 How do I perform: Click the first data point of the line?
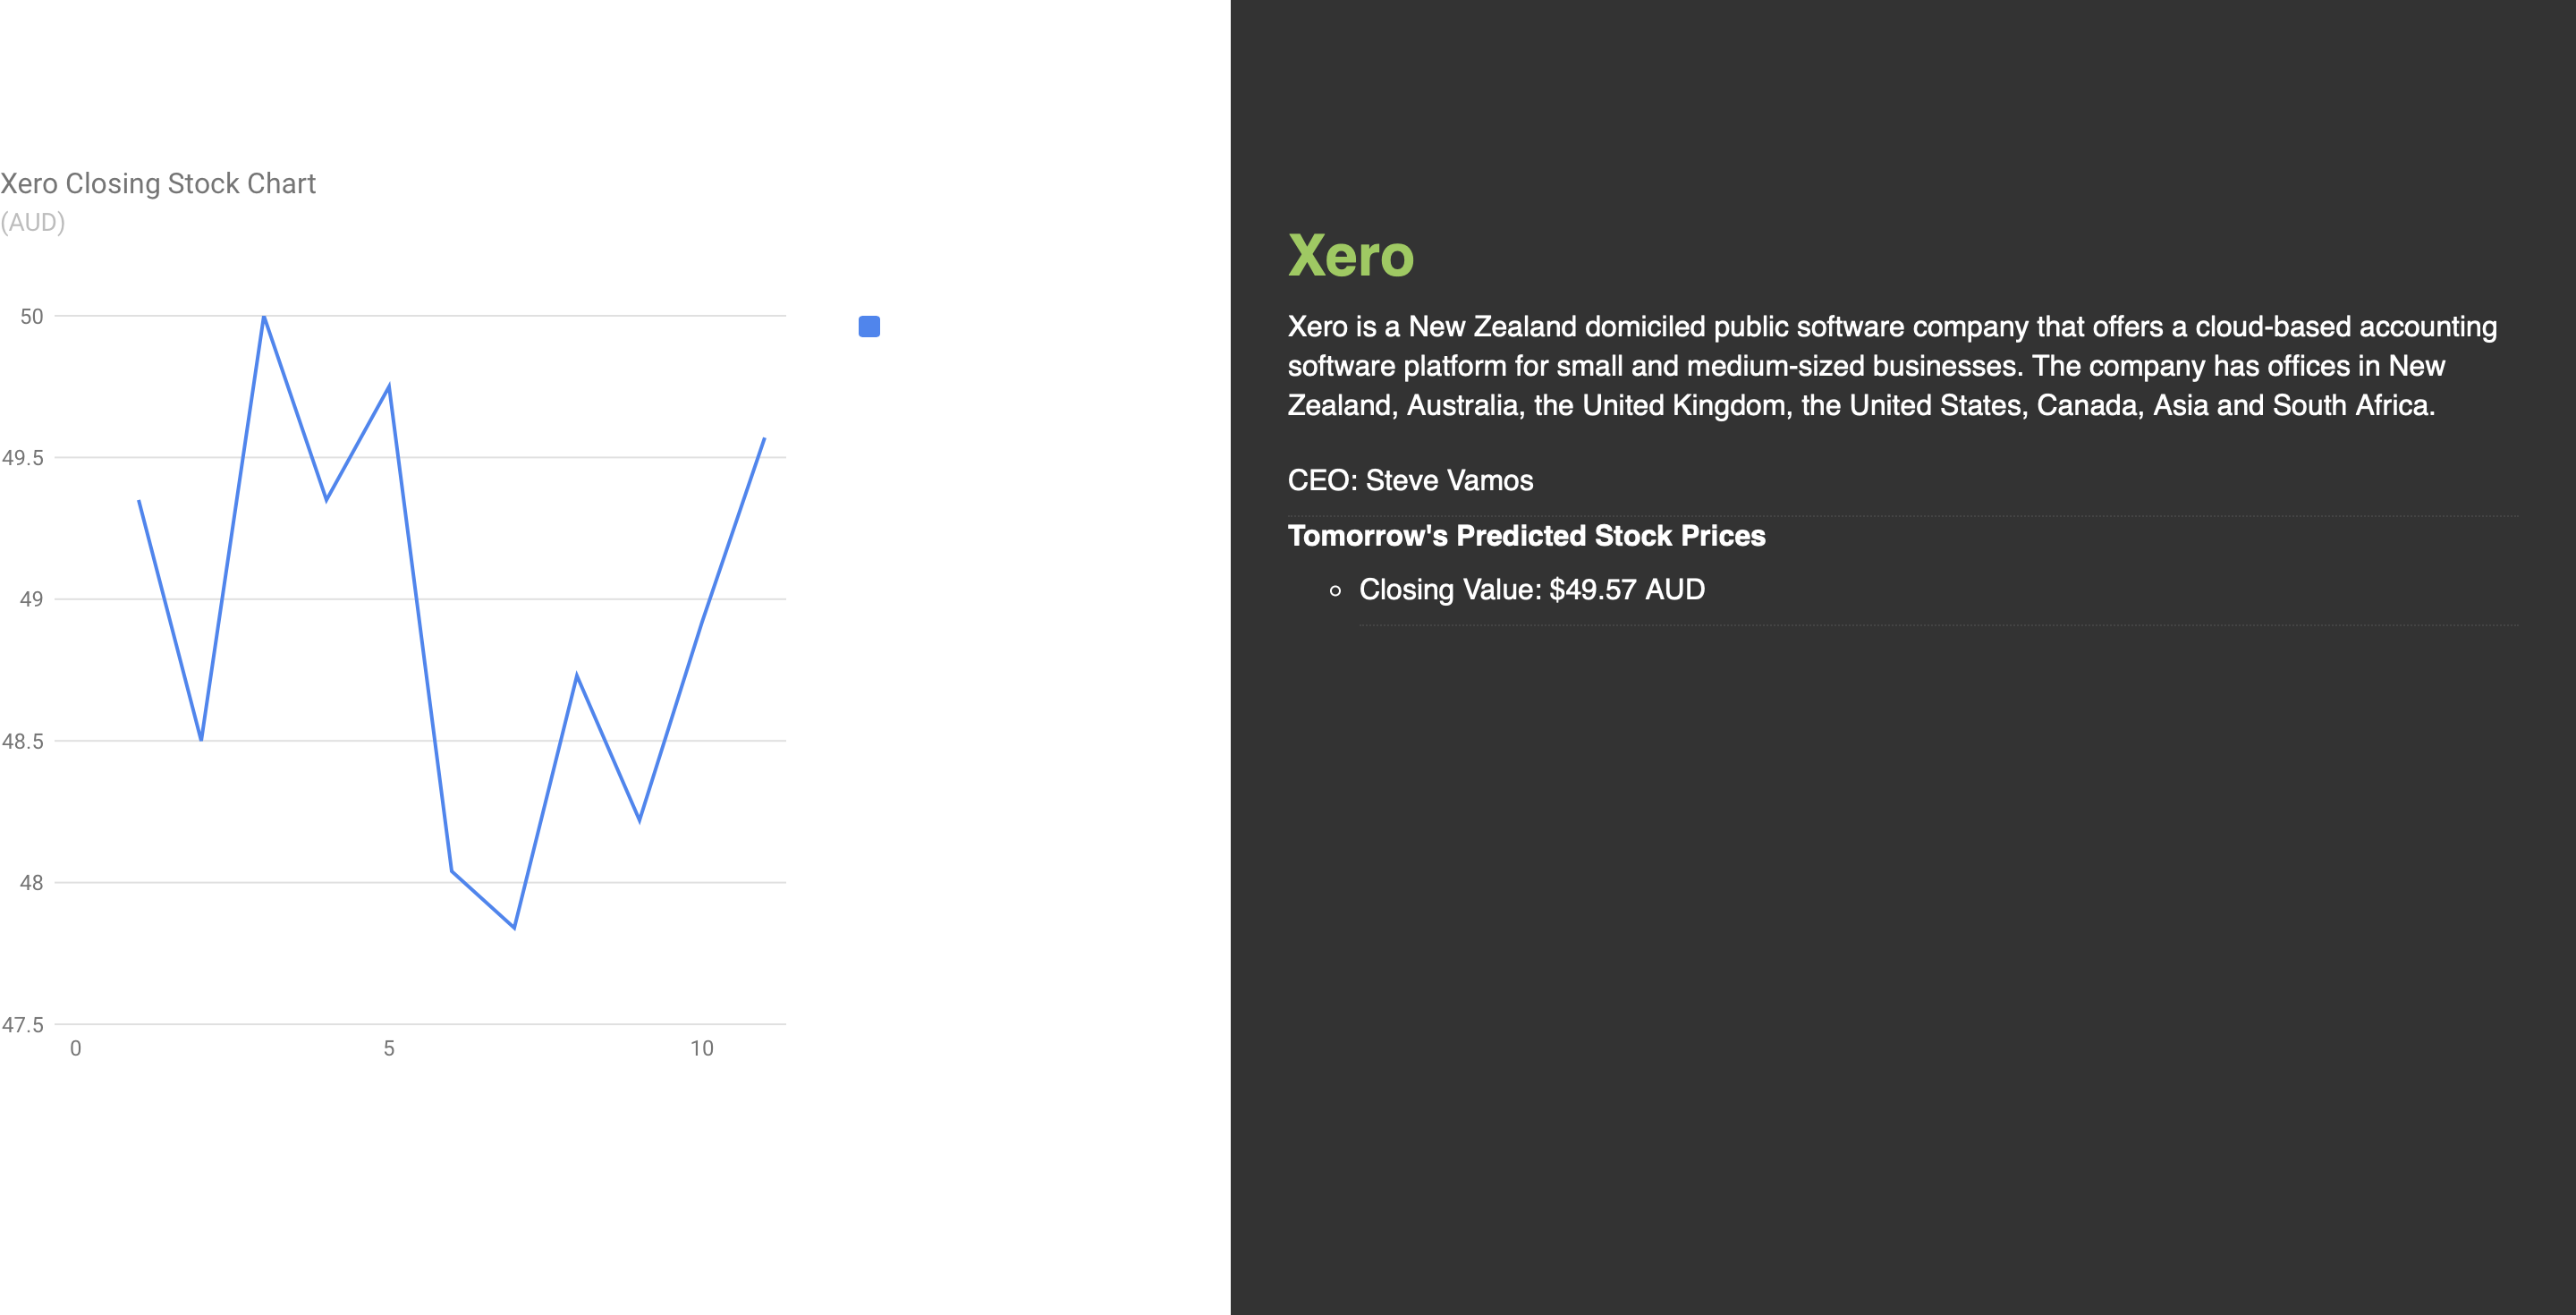[x=139, y=501]
